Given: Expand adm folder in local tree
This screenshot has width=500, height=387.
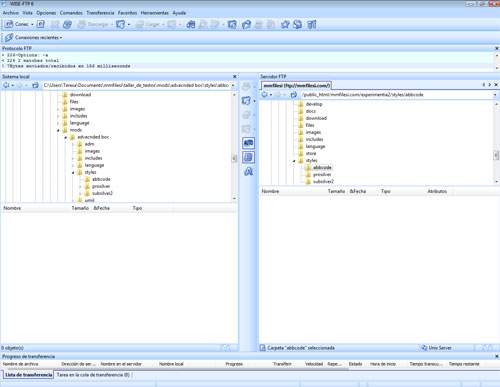Looking at the screenshot, I should tap(73, 144).
